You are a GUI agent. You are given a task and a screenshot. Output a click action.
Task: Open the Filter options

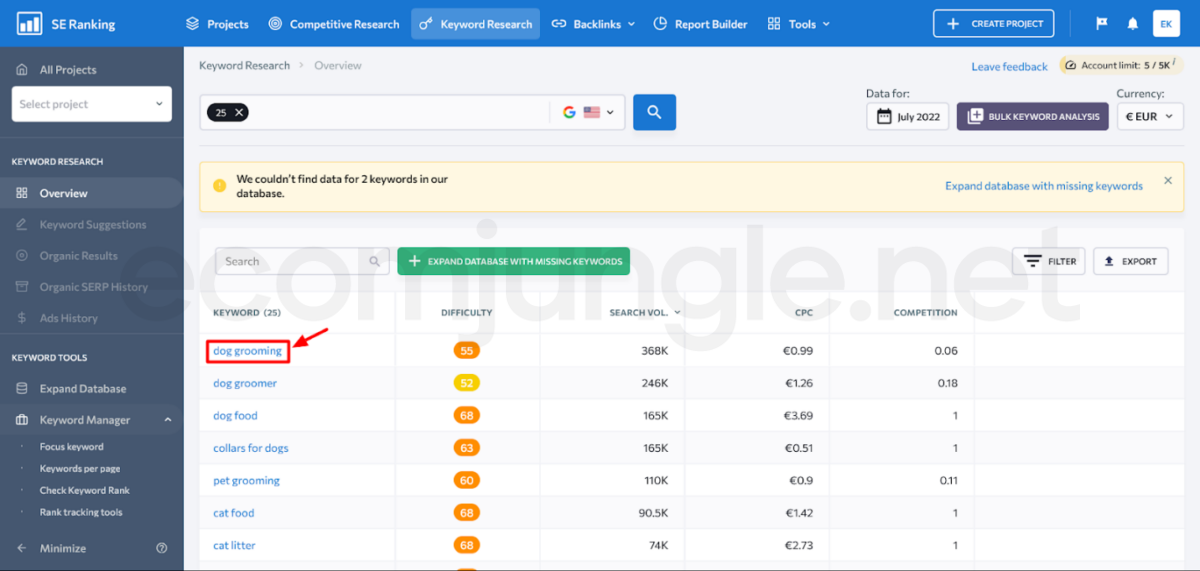[x=1048, y=261]
